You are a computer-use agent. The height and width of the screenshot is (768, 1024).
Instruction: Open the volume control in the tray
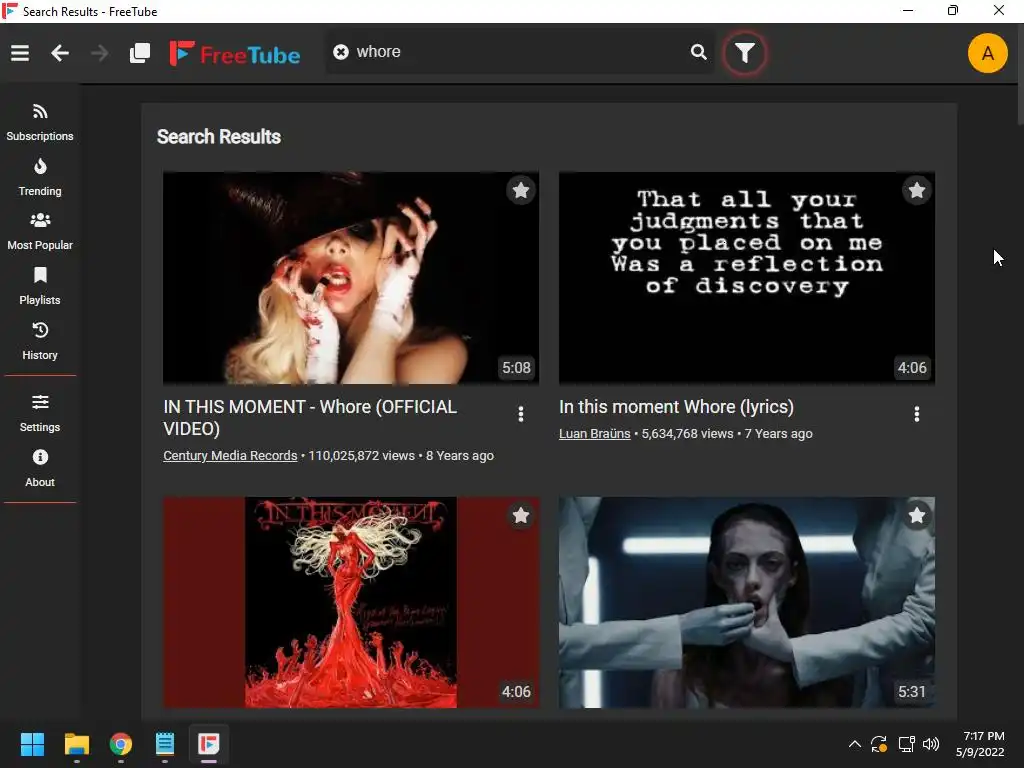tap(931, 744)
